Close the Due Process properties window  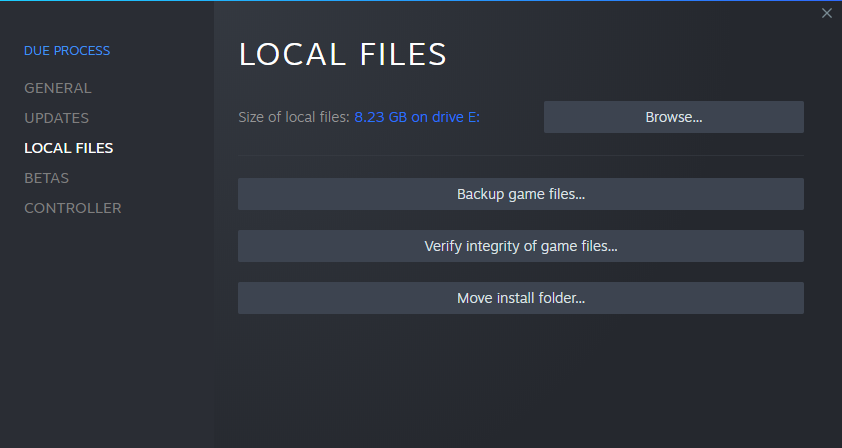tap(826, 13)
